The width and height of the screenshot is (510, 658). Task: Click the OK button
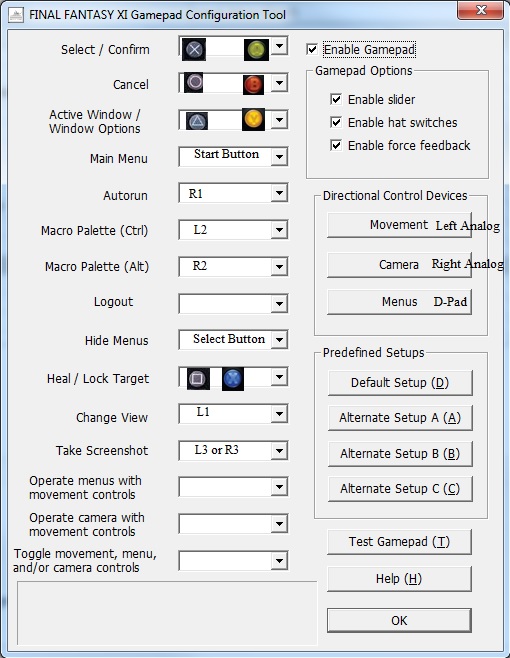(x=399, y=620)
